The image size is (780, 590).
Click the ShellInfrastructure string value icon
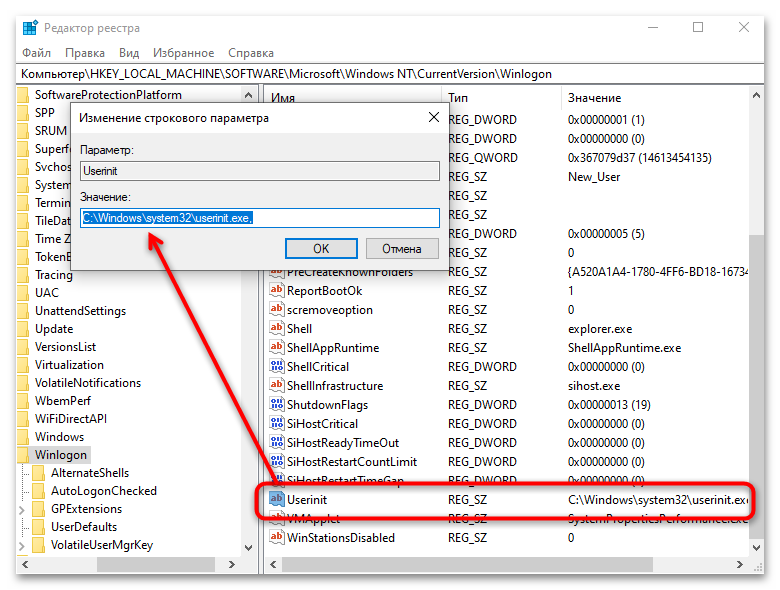coord(277,386)
